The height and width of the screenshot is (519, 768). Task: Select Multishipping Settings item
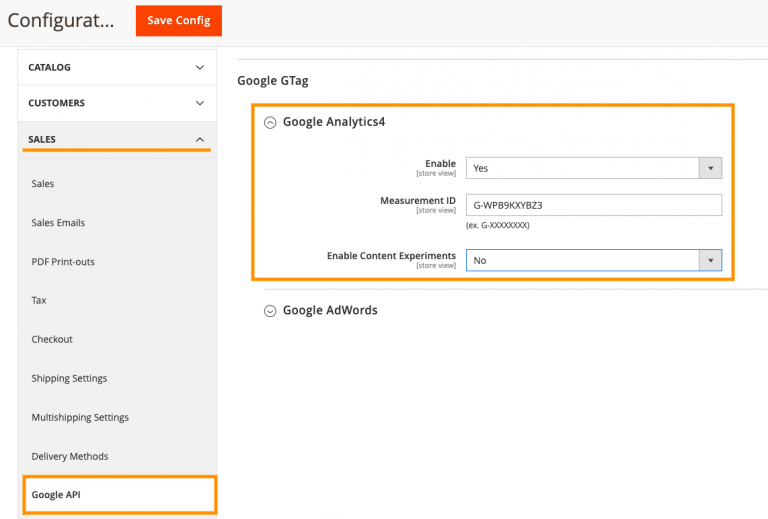[x=80, y=417]
